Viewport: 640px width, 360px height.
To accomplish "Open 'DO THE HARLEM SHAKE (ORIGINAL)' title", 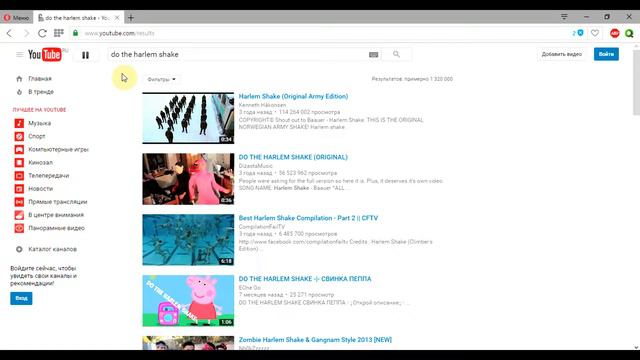I will [x=293, y=157].
